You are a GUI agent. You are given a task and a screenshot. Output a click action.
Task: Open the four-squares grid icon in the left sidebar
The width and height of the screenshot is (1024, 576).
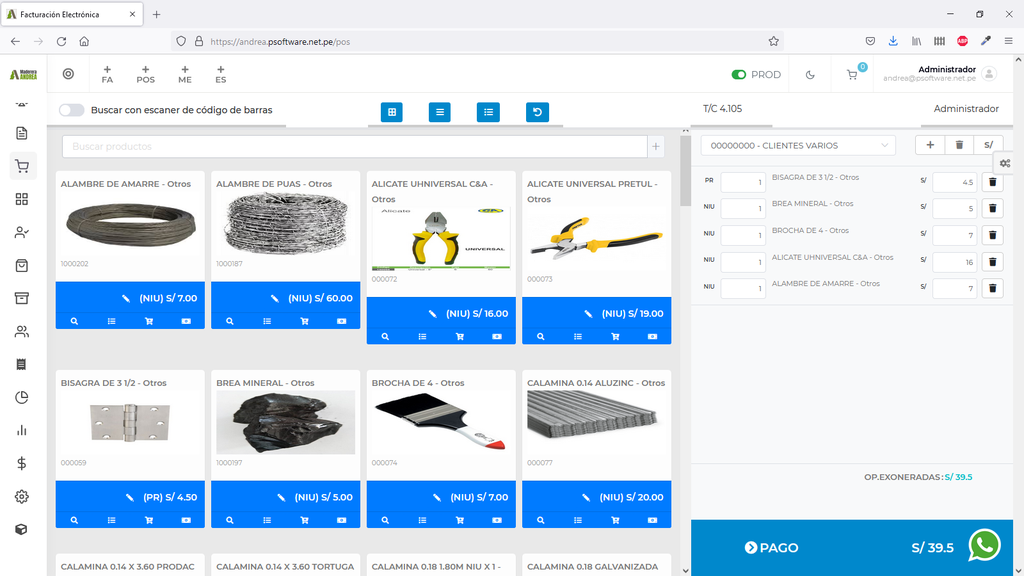[x=22, y=199]
